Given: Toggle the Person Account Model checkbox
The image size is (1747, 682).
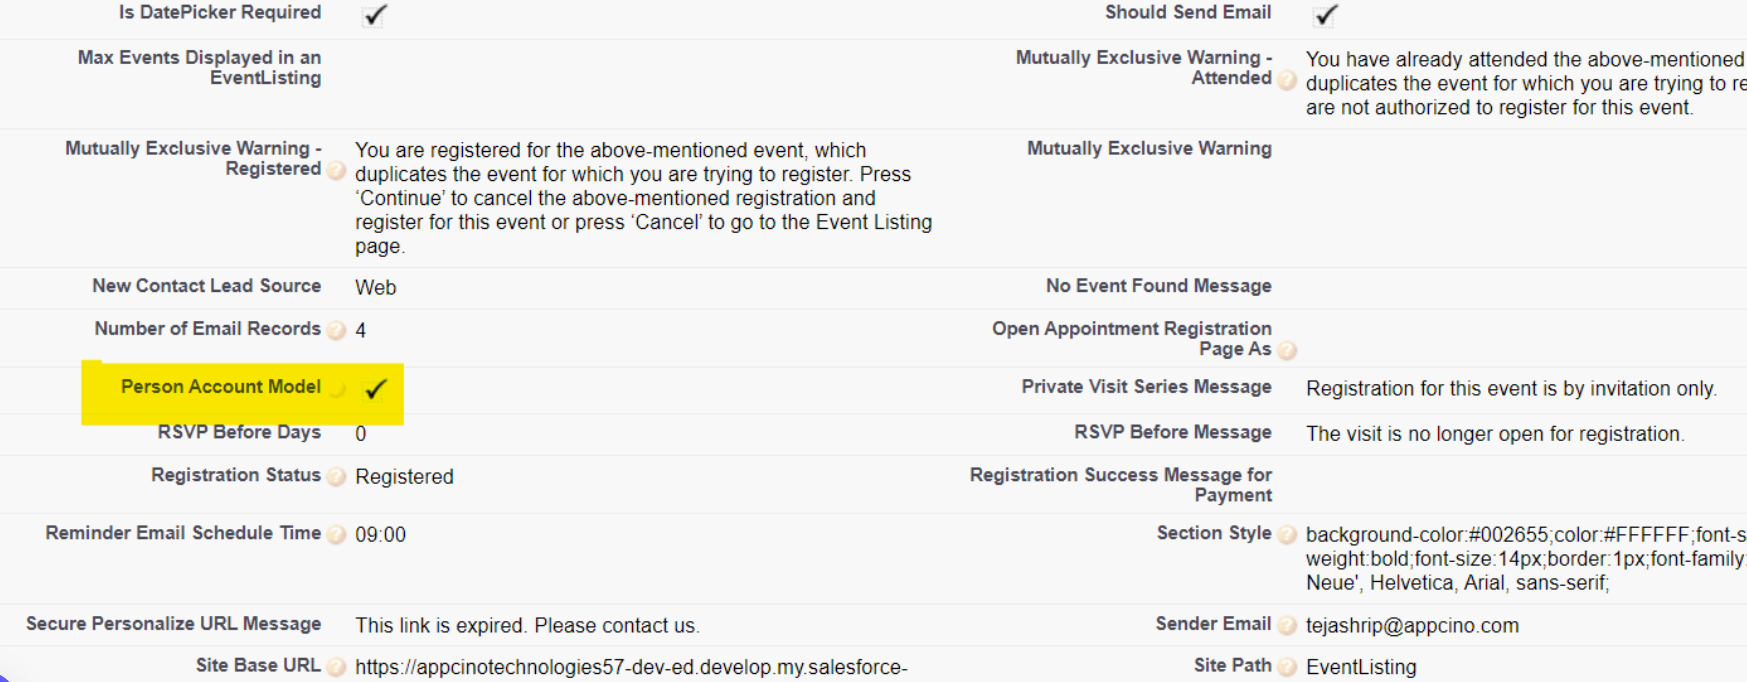Looking at the screenshot, I should tap(375, 389).
